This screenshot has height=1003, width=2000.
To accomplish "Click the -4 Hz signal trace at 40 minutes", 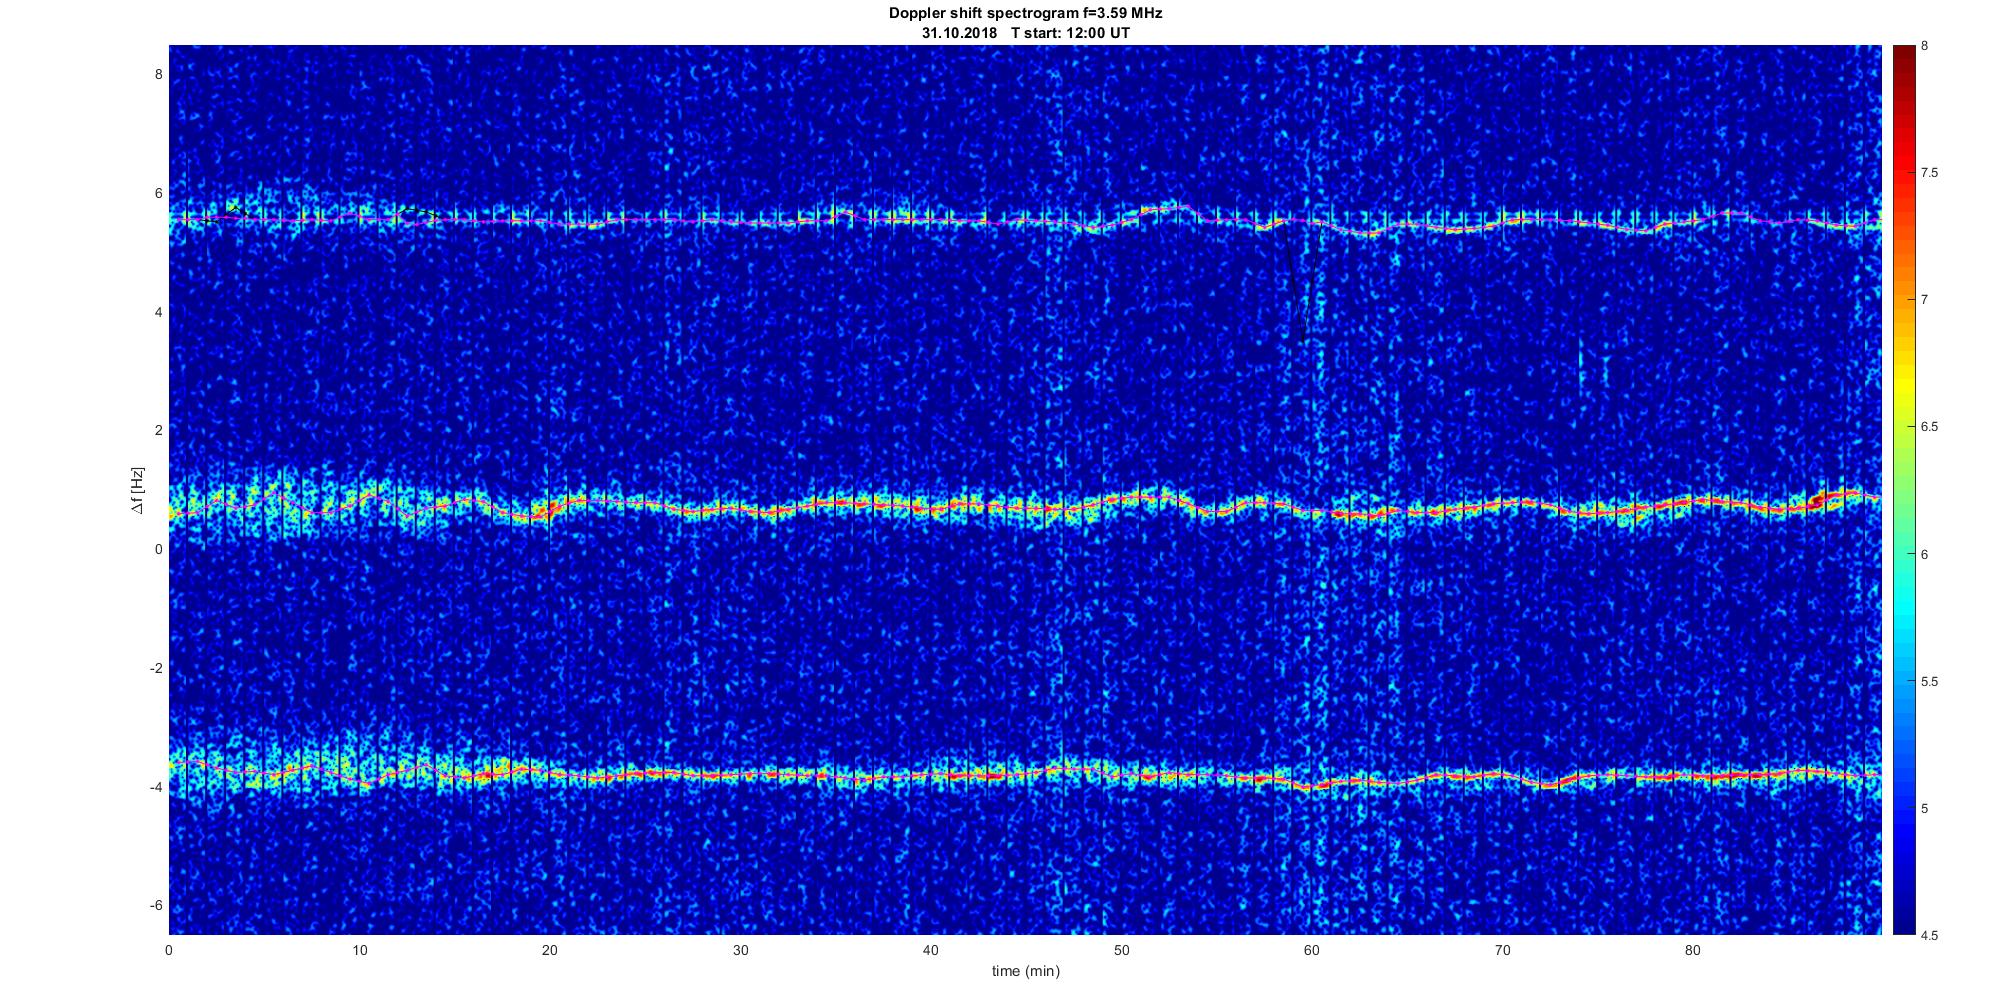I will [931, 776].
